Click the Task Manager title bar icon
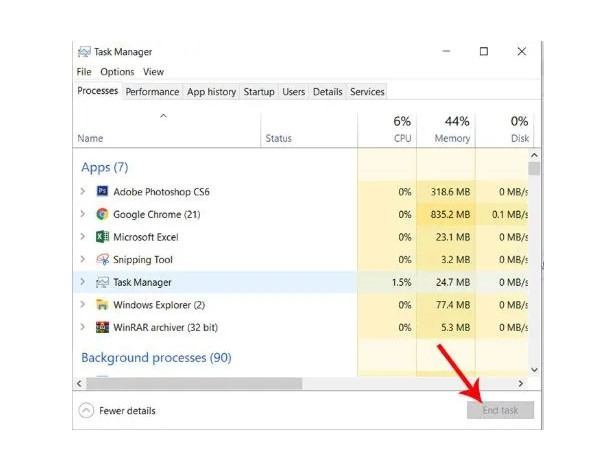The width and height of the screenshot is (597, 471). (84, 51)
